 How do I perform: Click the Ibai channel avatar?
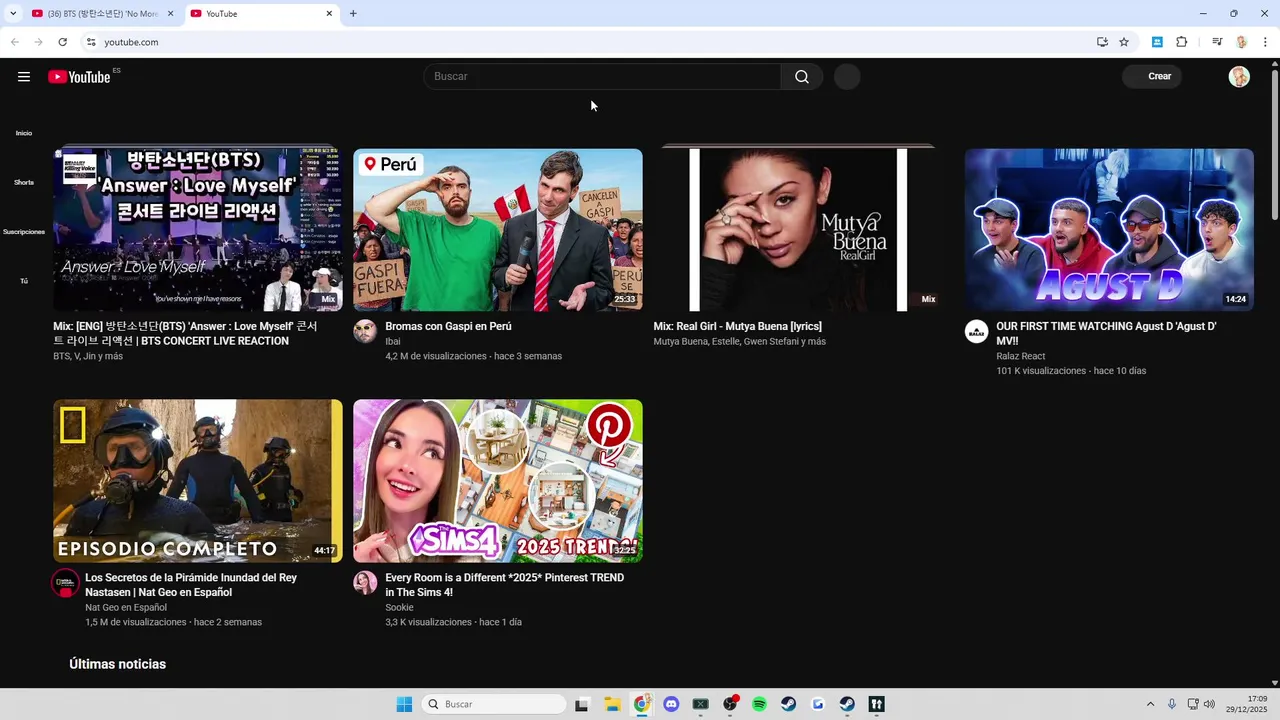coord(365,332)
